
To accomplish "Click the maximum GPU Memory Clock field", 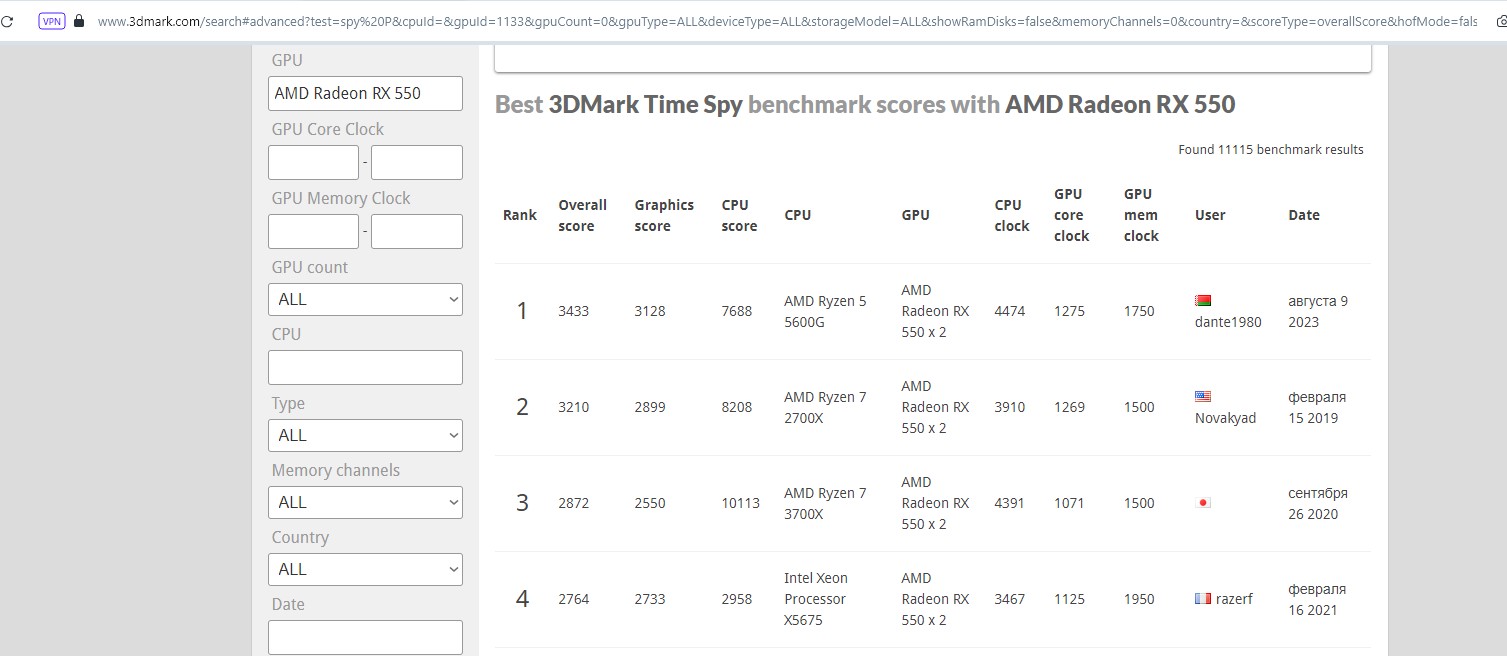I will click(x=416, y=231).
